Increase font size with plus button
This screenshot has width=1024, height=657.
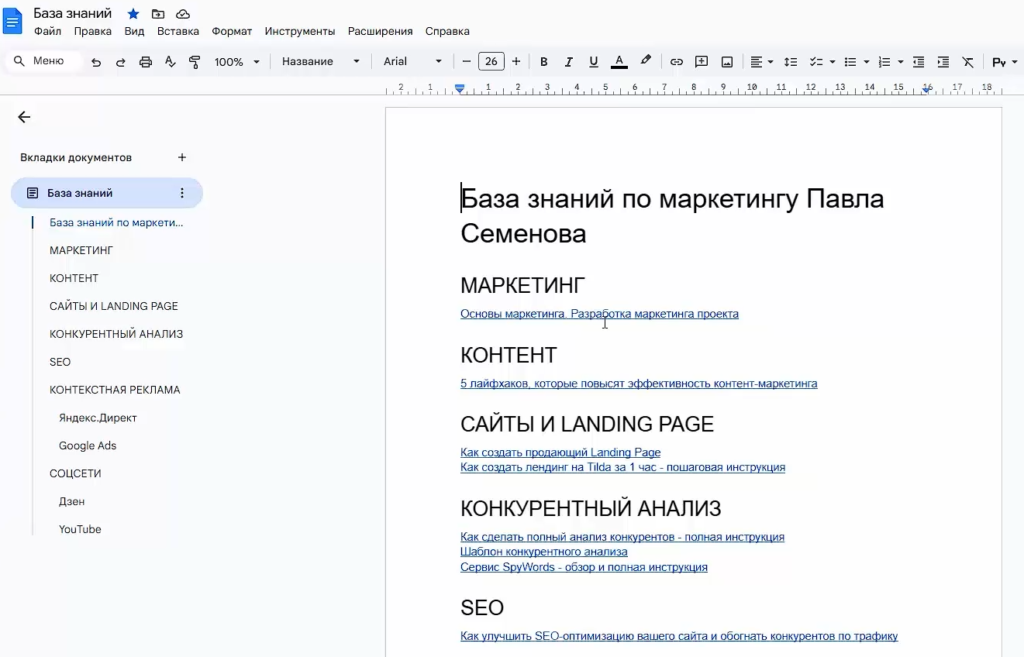point(516,61)
